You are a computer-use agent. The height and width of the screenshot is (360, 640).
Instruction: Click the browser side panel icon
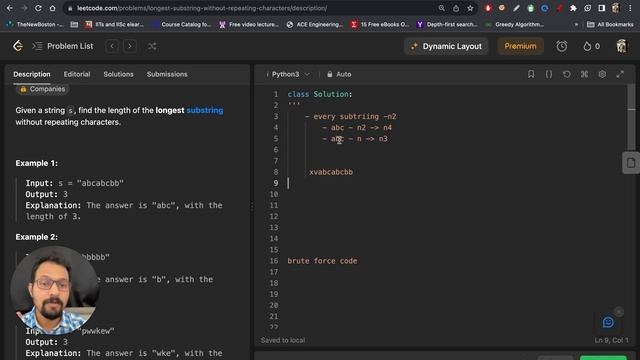(602, 8)
